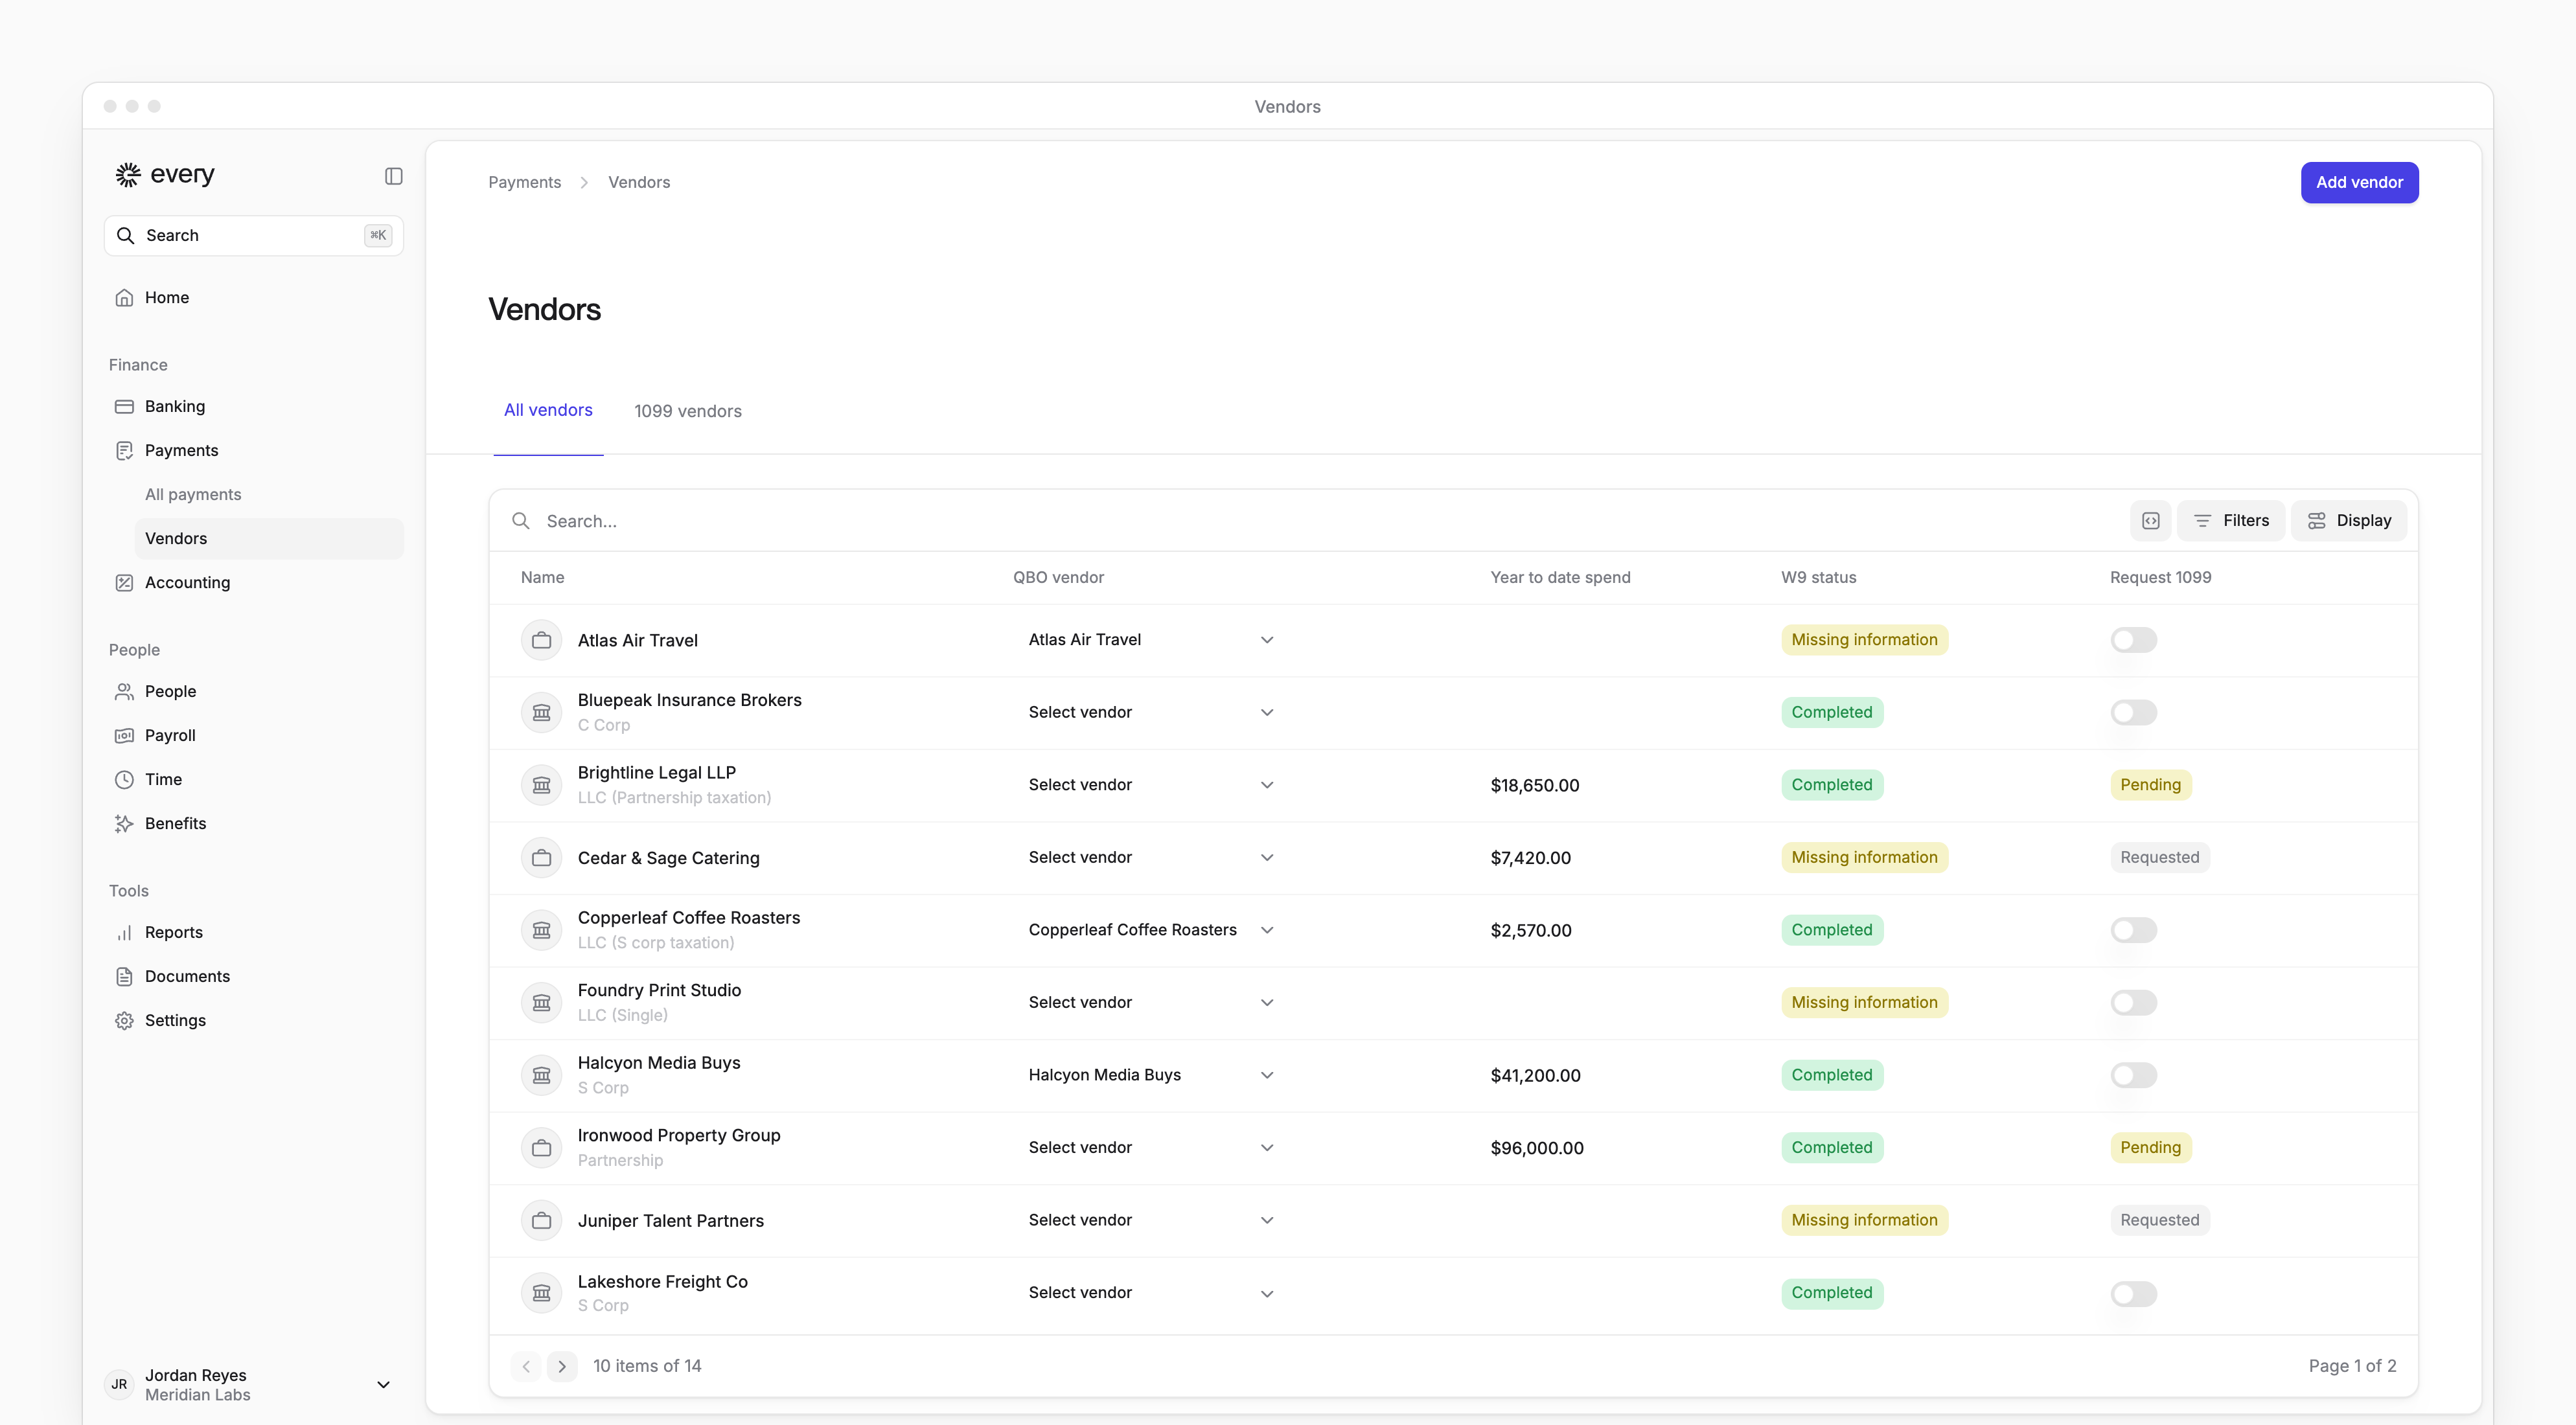Go to the next page arrow
The image size is (2576, 1425).
point(562,1366)
